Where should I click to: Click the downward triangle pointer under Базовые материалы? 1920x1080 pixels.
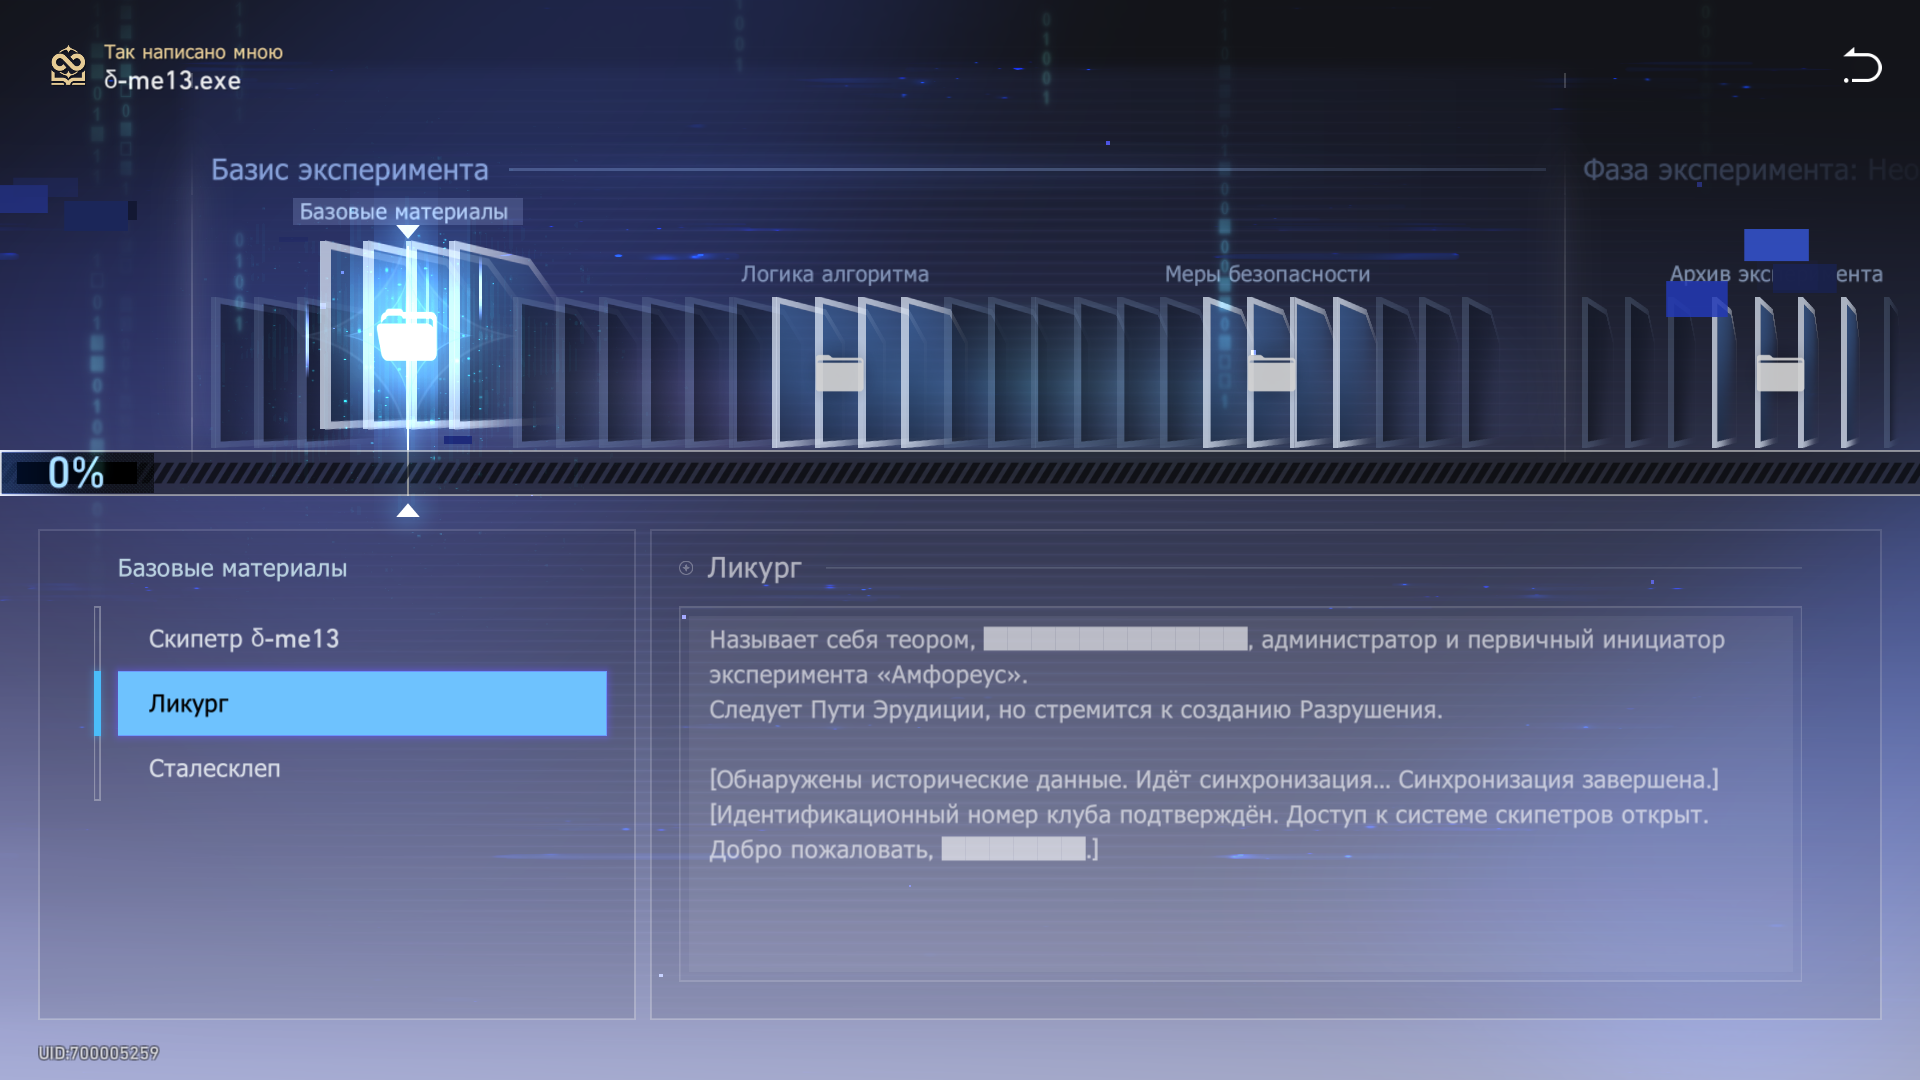[x=407, y=232]
